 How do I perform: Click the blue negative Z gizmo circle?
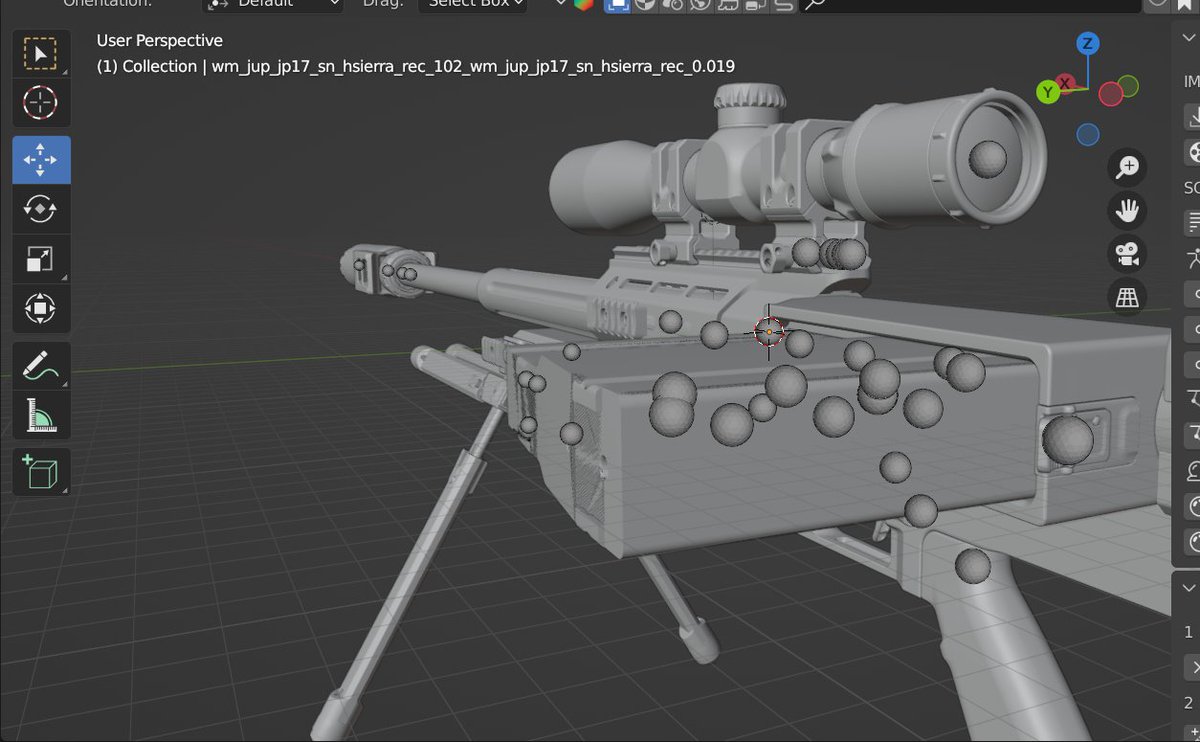pos(1088,134)
